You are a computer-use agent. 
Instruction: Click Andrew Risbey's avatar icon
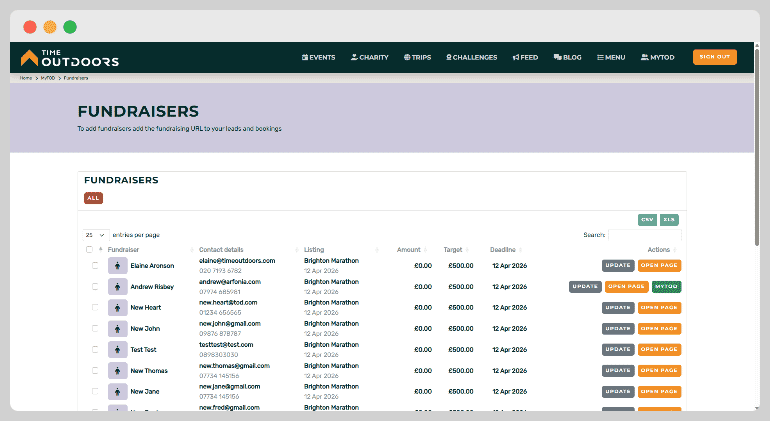[117, 287]
